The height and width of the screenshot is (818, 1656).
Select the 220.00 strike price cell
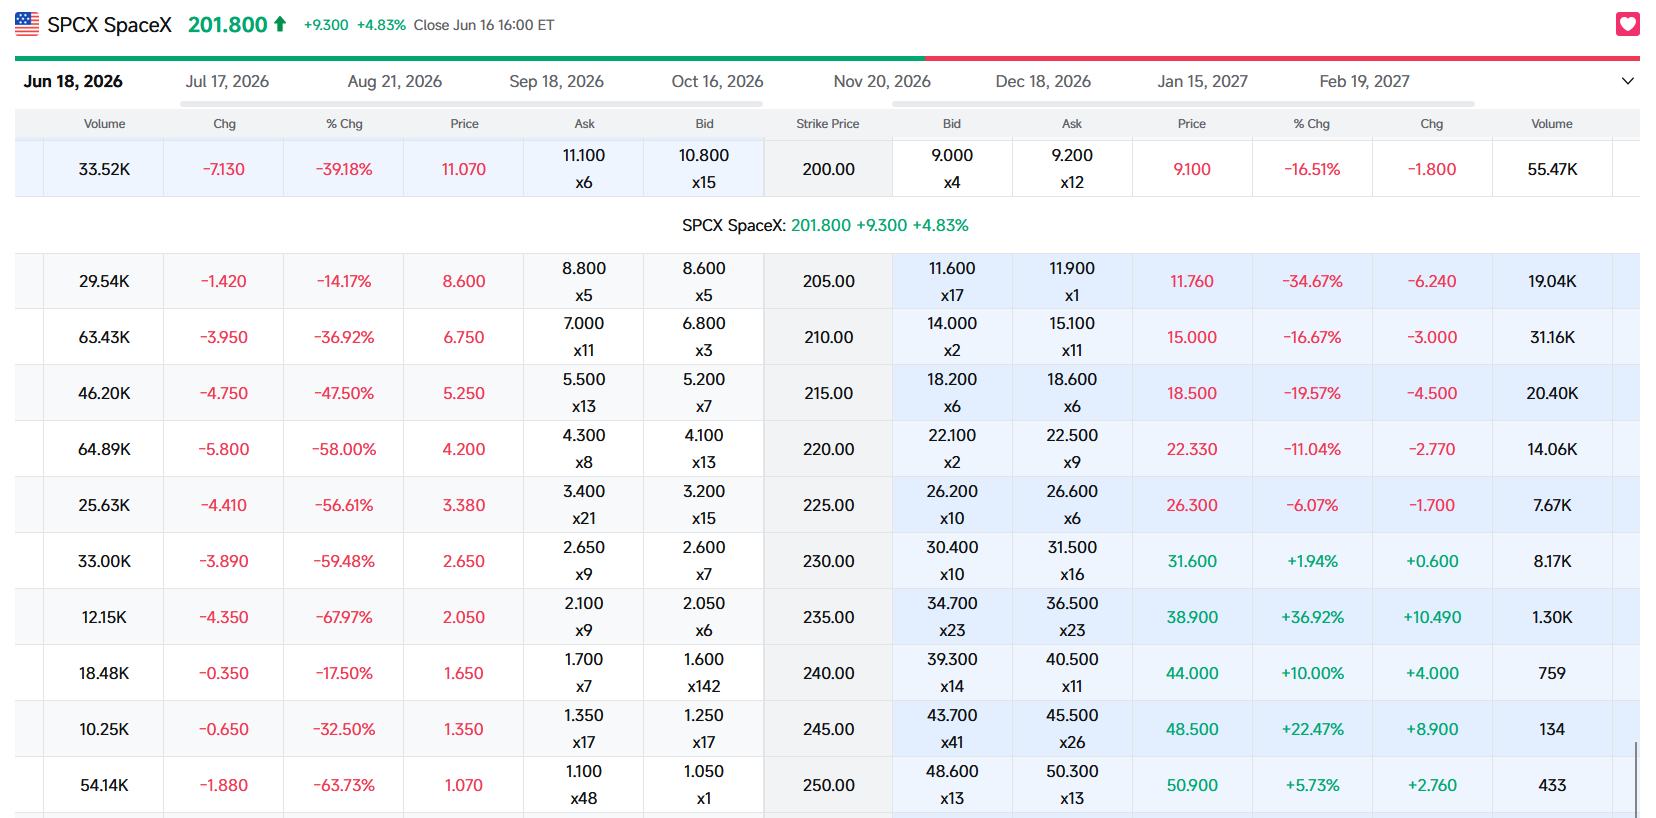point(829,449)
